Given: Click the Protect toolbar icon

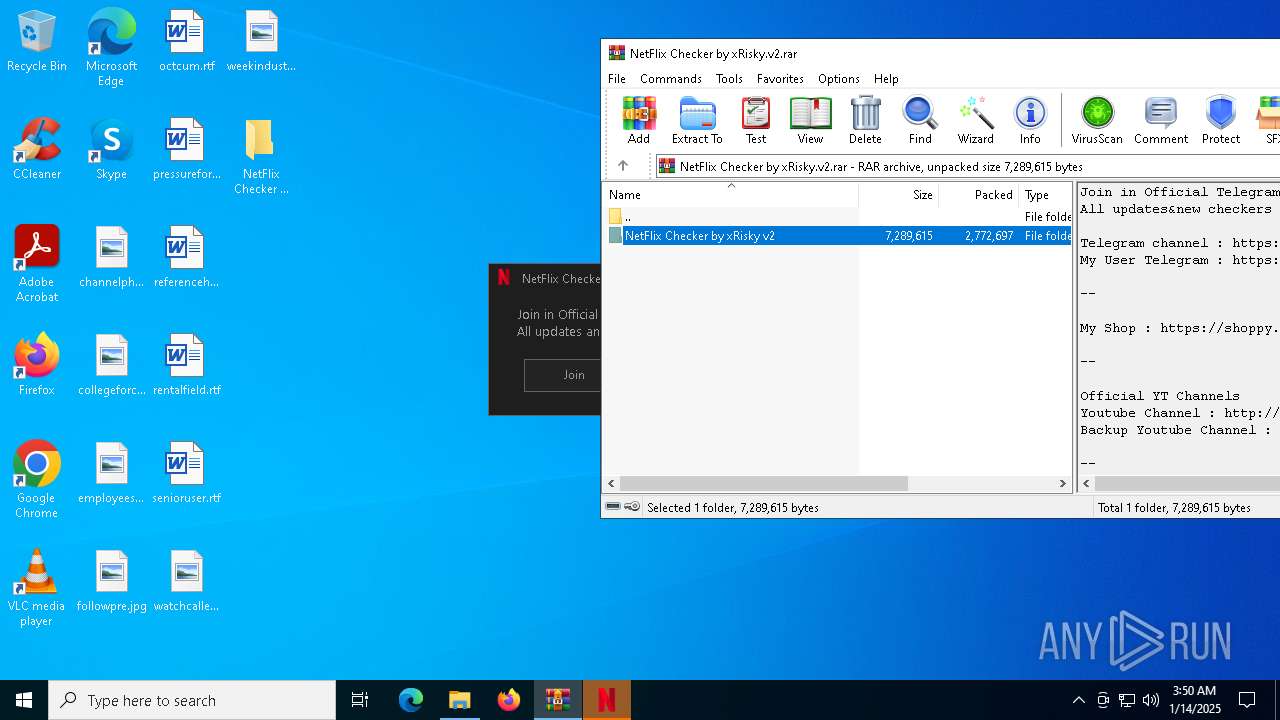Looking at the screenshot, I should pos(1221,120).
